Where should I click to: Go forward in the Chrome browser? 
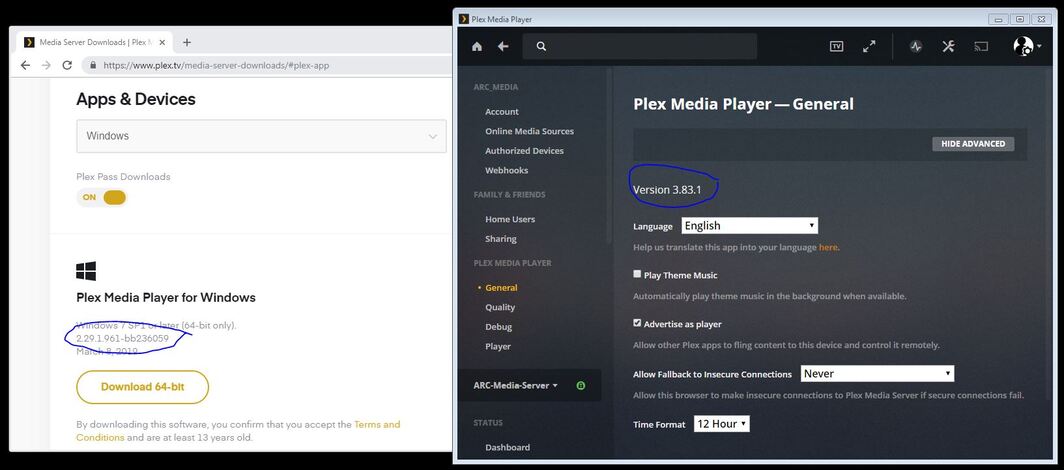tap(46, 65)
